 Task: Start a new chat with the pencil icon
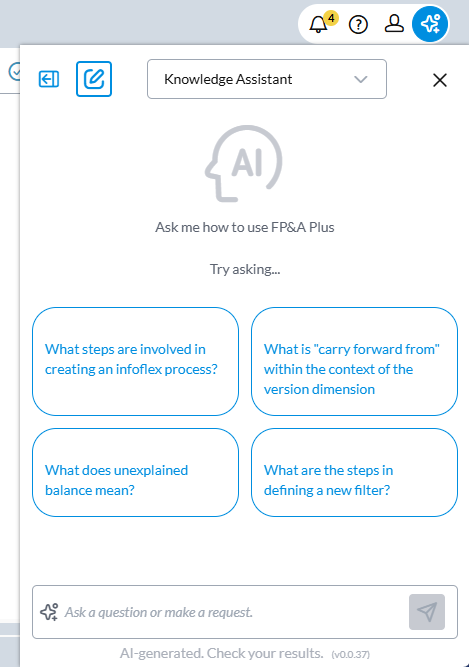pyautogui.click(x=94, y=79)
